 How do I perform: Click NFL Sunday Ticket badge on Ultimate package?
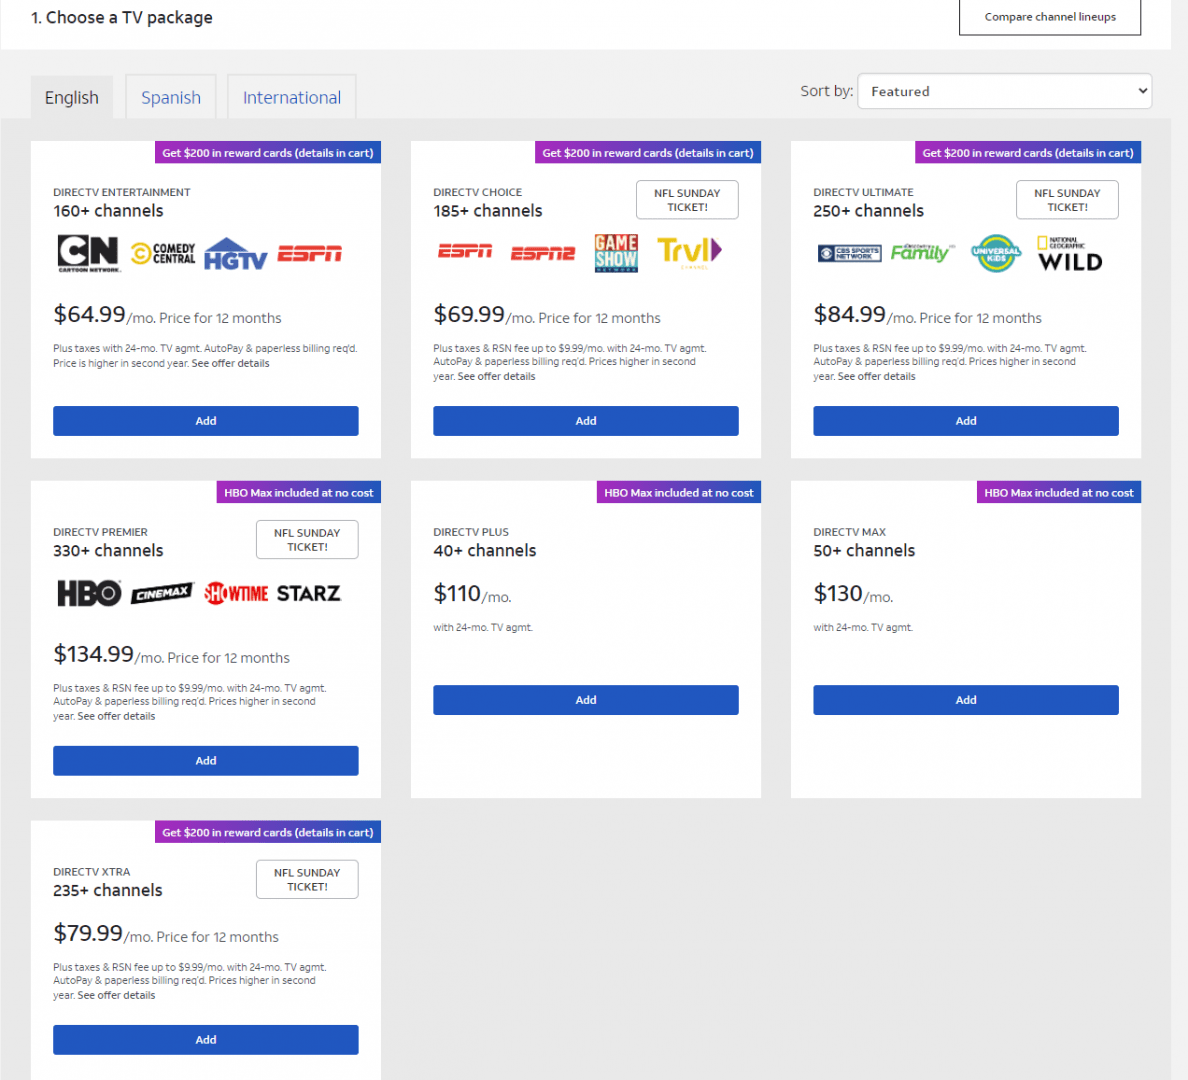(1068, 200)
